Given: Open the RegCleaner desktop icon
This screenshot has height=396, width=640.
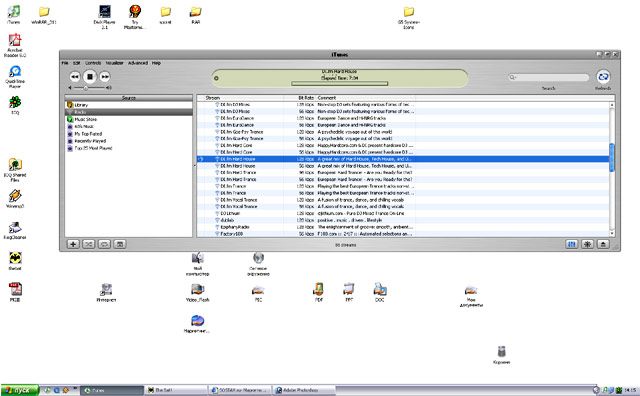Looking at the screenshot, I should (x=15, y=230).
